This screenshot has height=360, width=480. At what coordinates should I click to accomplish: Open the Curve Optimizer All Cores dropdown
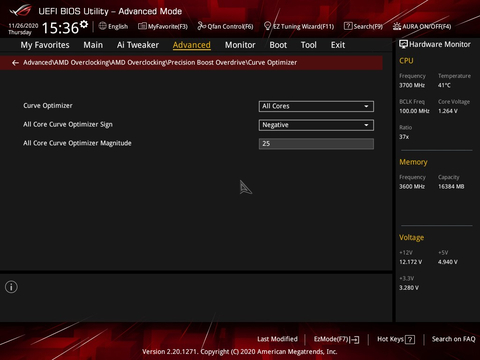click(x=316, y=106)
